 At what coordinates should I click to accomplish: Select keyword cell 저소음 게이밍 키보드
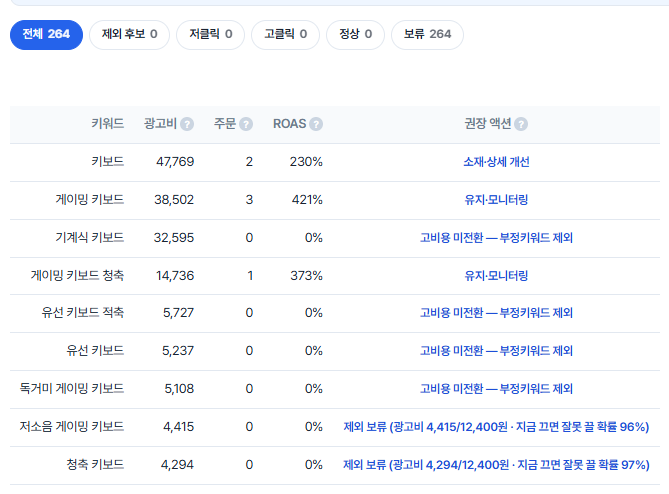(72, 427)
